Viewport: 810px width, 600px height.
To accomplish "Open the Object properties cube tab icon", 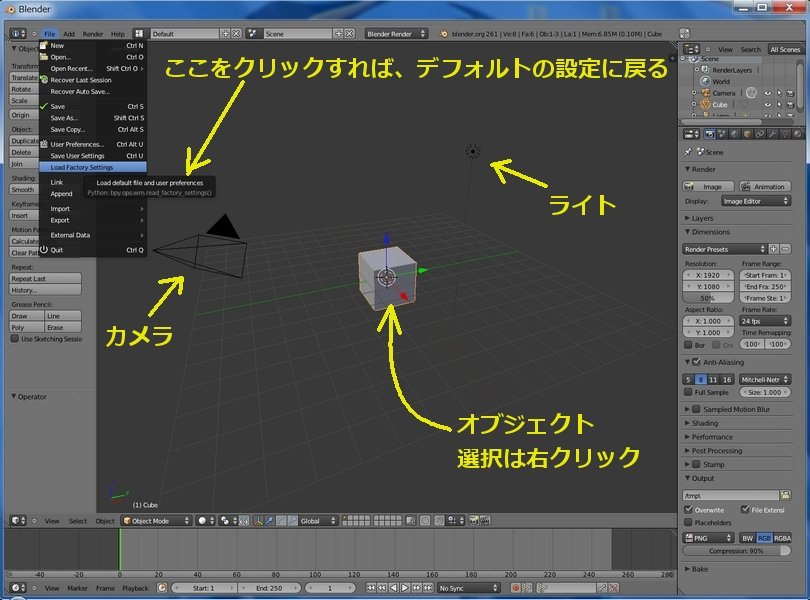I will pyautogui.click(x=747, y=134).
